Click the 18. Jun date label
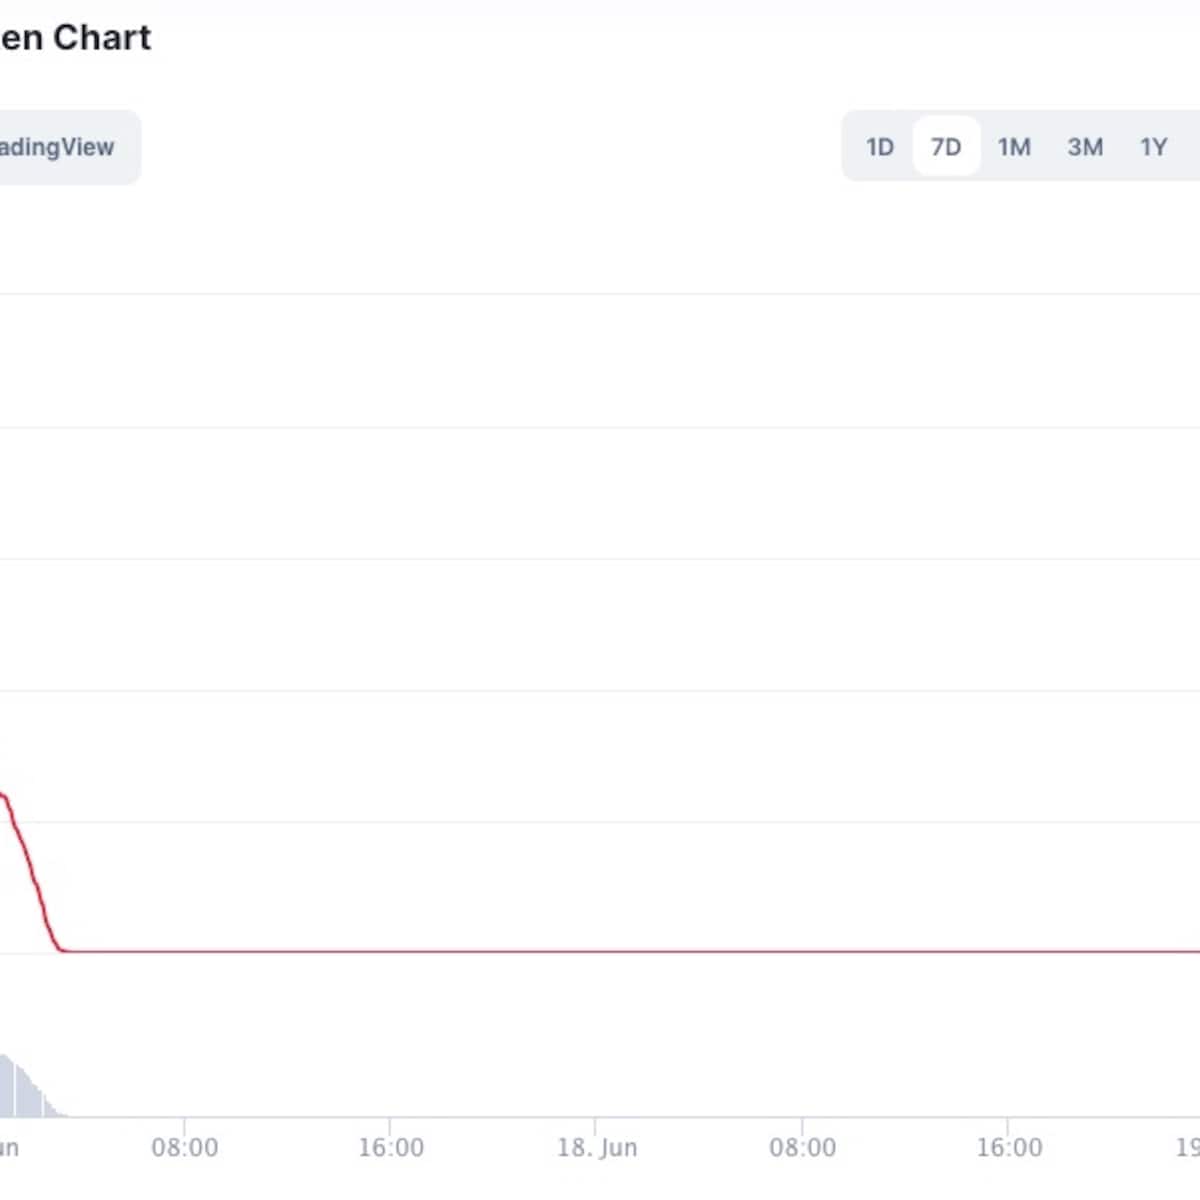This screenshot has width=1200, height=1200. pyautogui.click(x=597, y=1147)
